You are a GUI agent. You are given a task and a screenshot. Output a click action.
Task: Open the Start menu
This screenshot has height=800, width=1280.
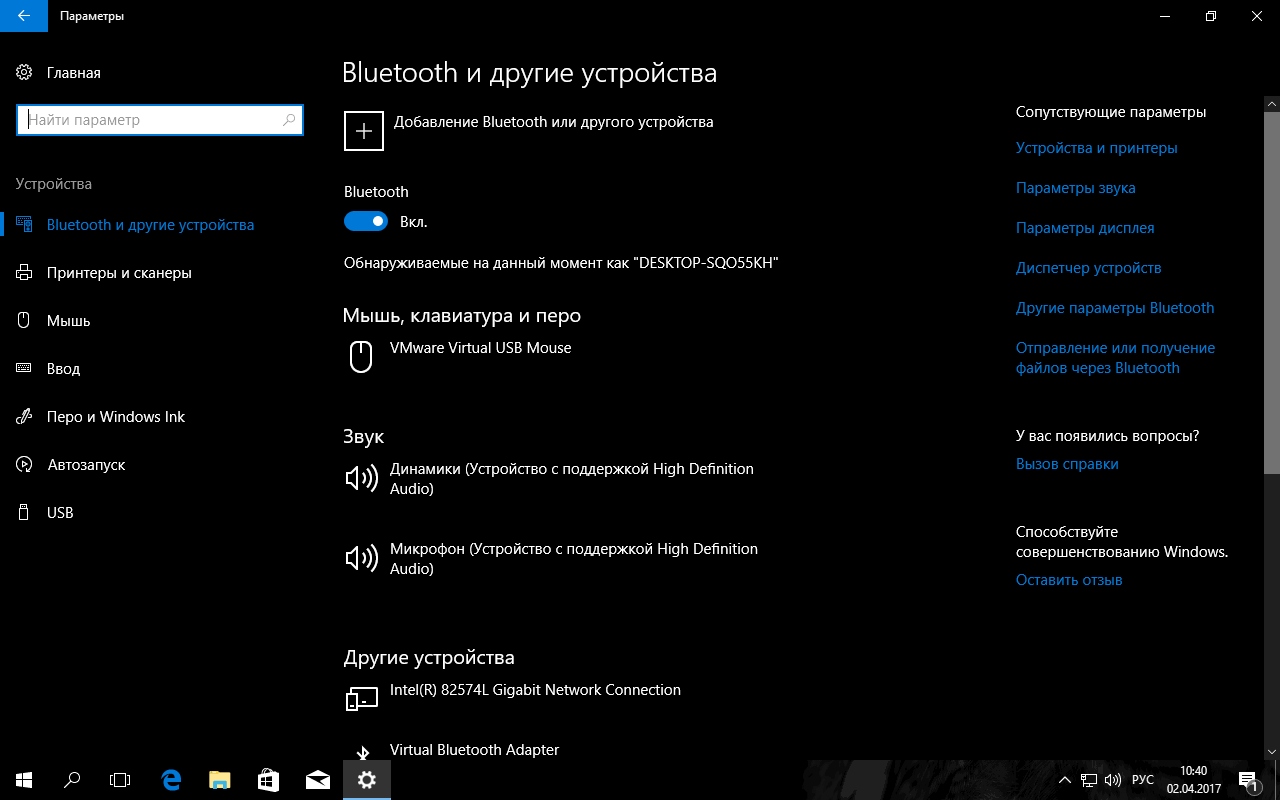22,780
